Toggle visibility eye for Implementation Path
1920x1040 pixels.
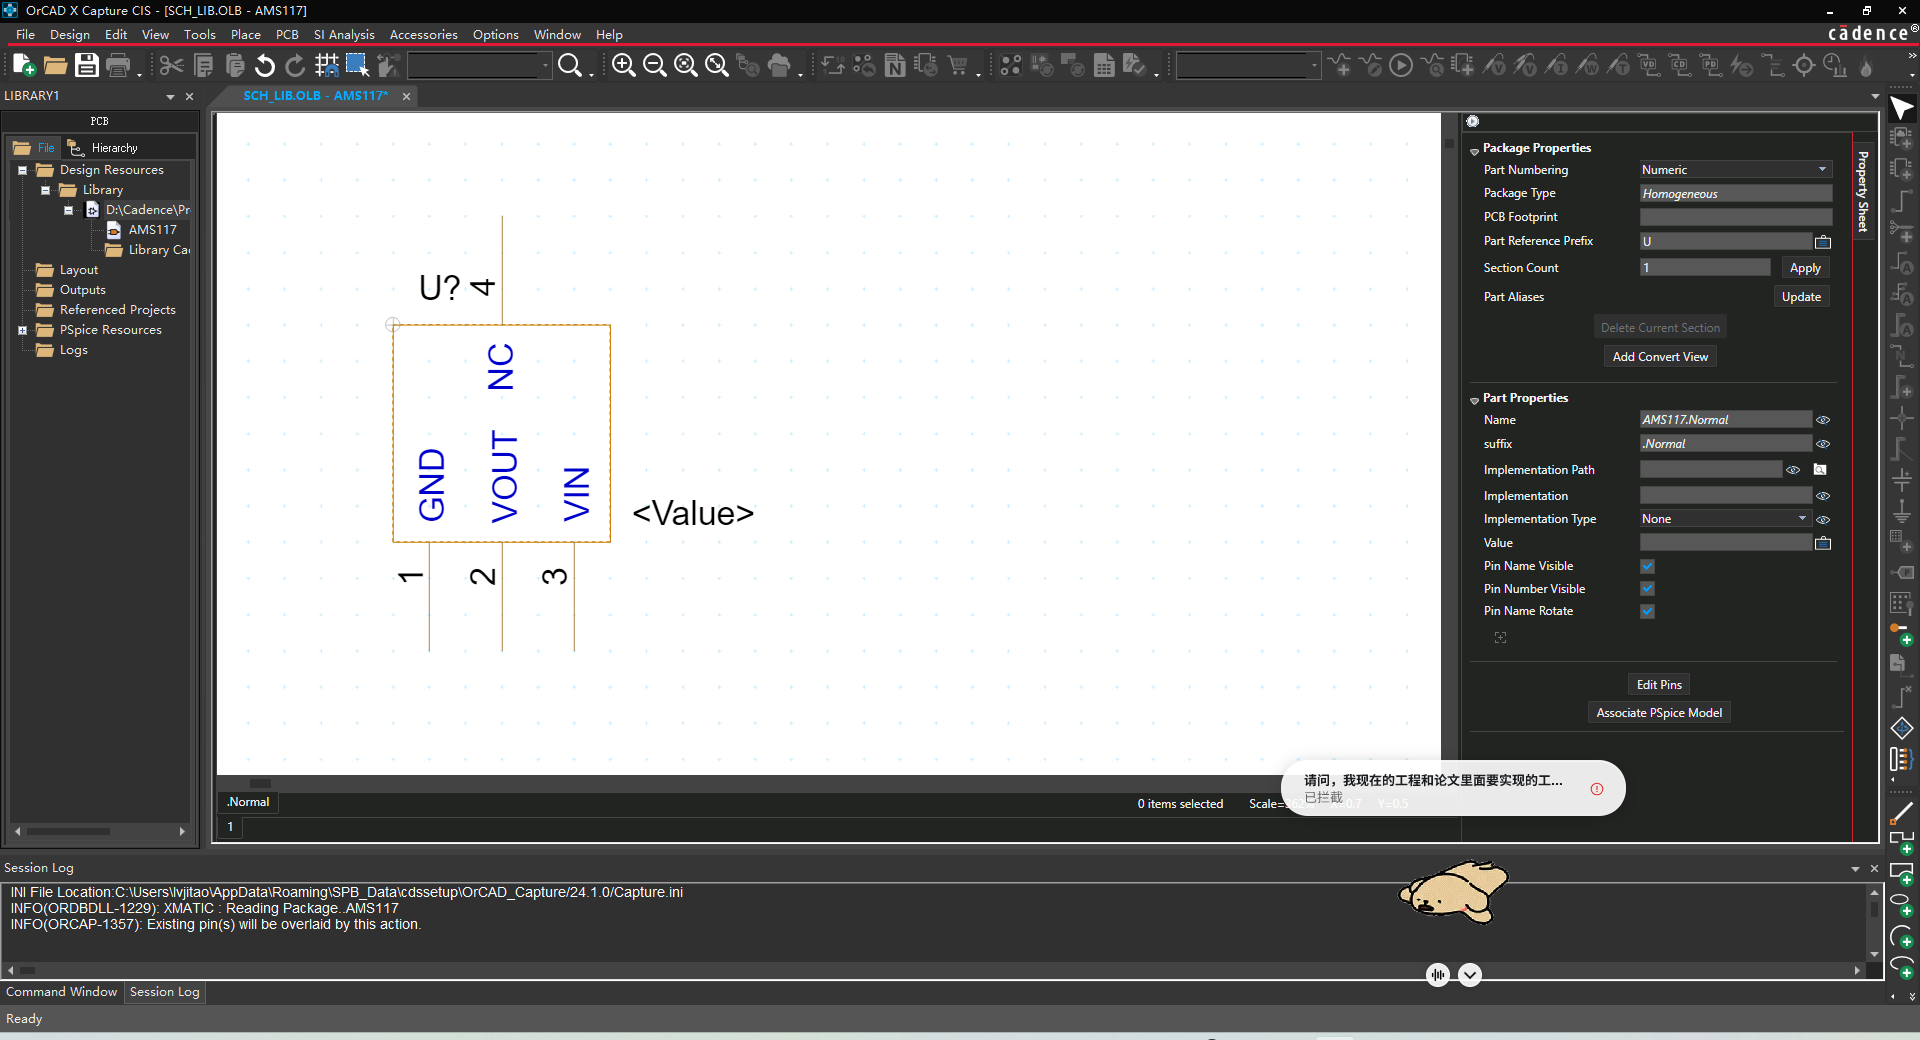(1793, 470)
